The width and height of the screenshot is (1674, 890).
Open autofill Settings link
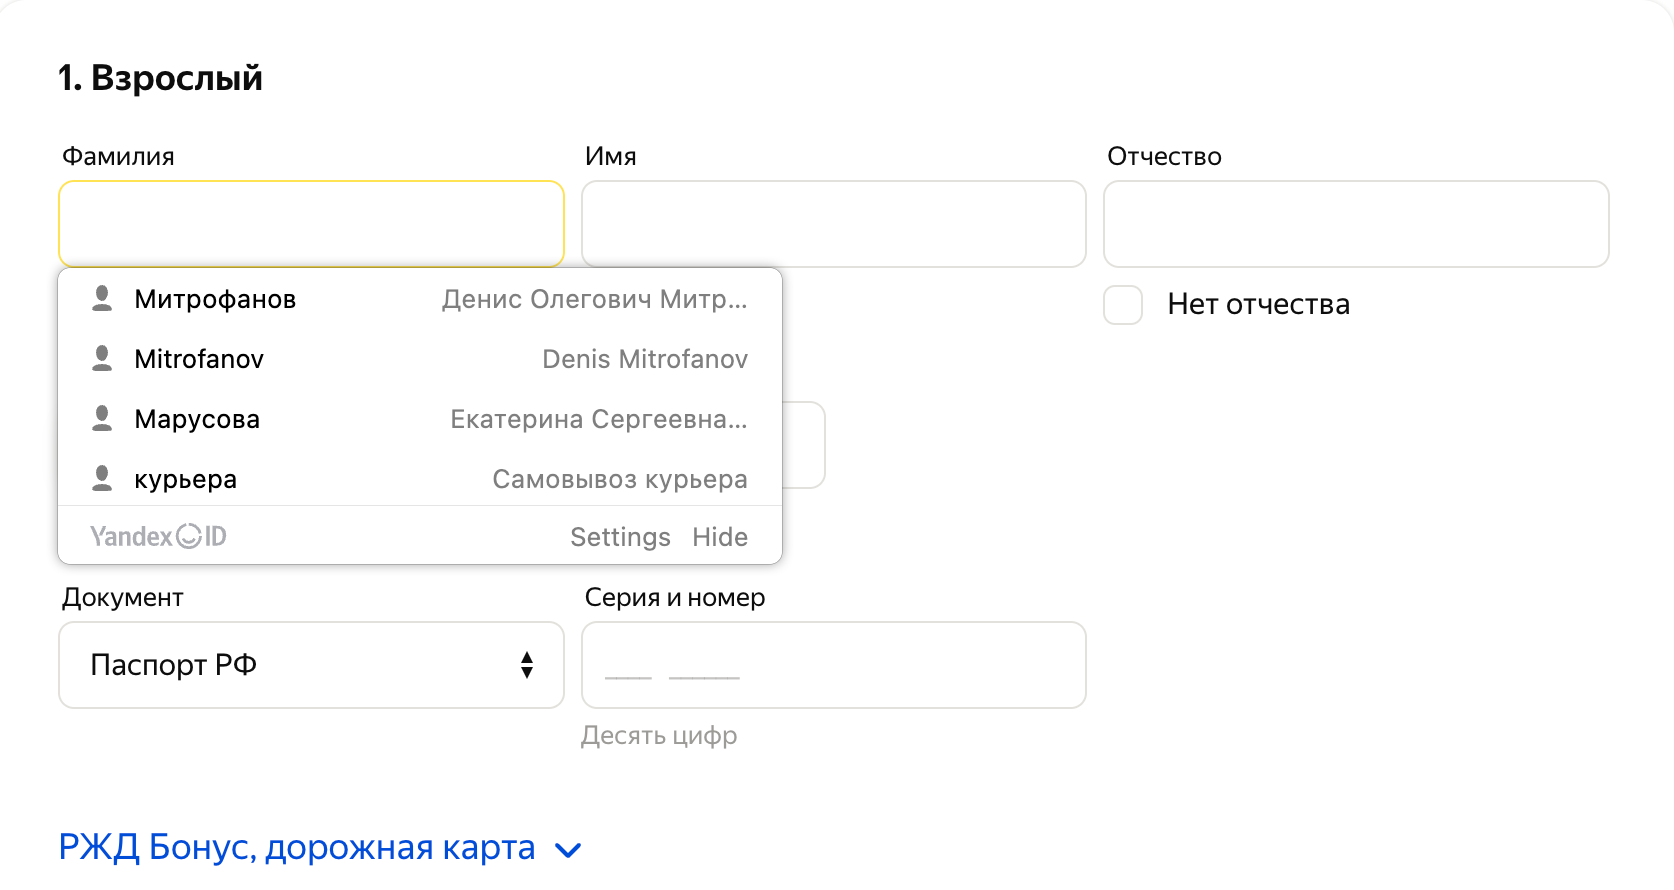[x=620, y=537]
